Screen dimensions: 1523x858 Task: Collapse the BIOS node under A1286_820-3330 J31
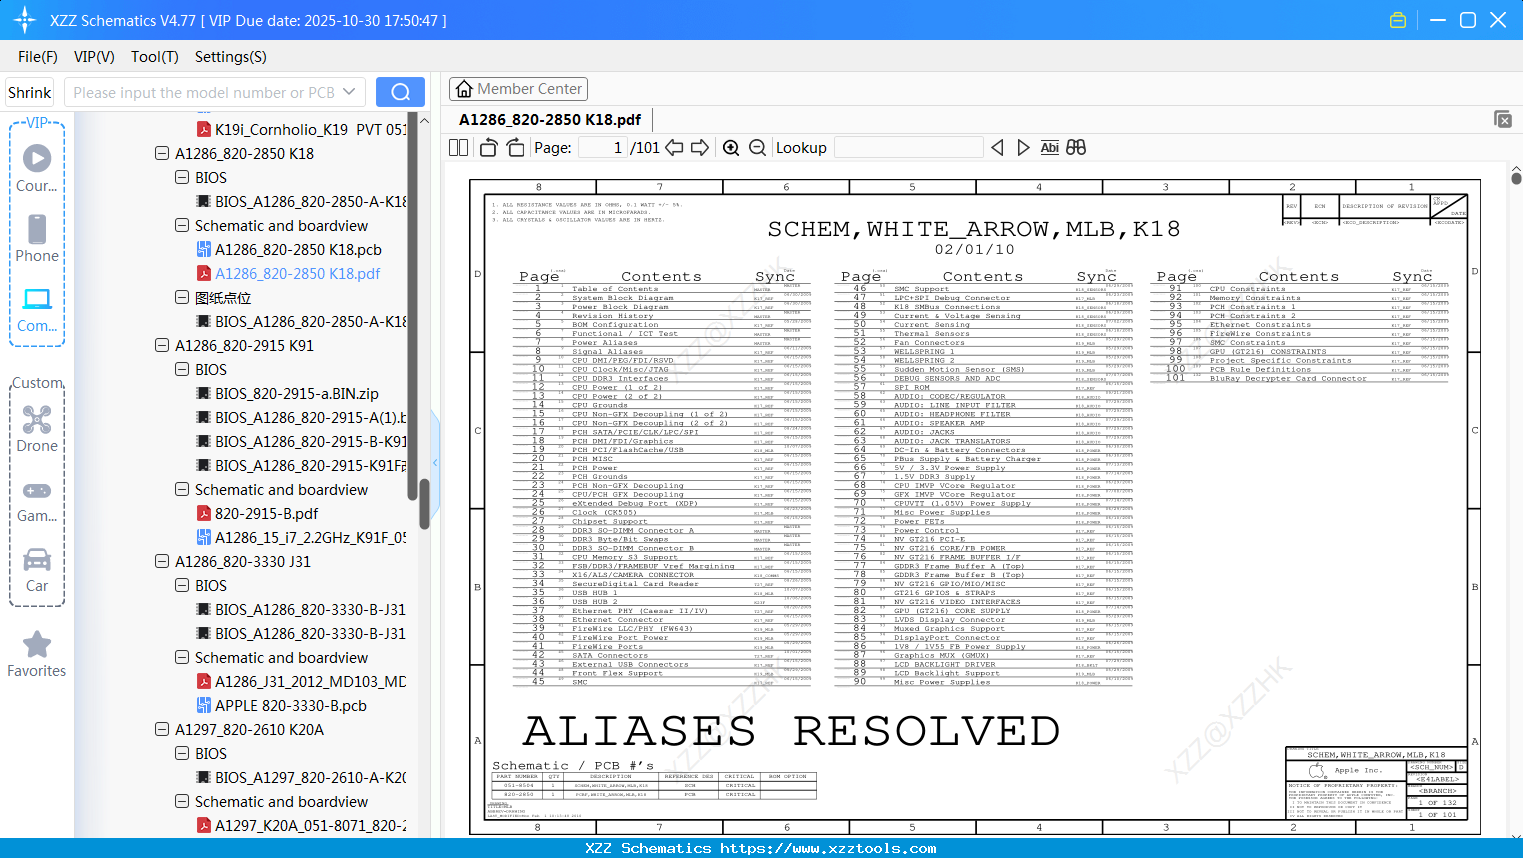182,586
